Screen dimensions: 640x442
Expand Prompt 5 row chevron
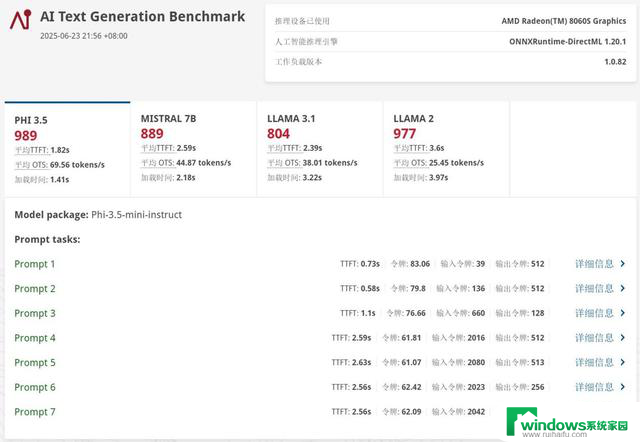622,362
